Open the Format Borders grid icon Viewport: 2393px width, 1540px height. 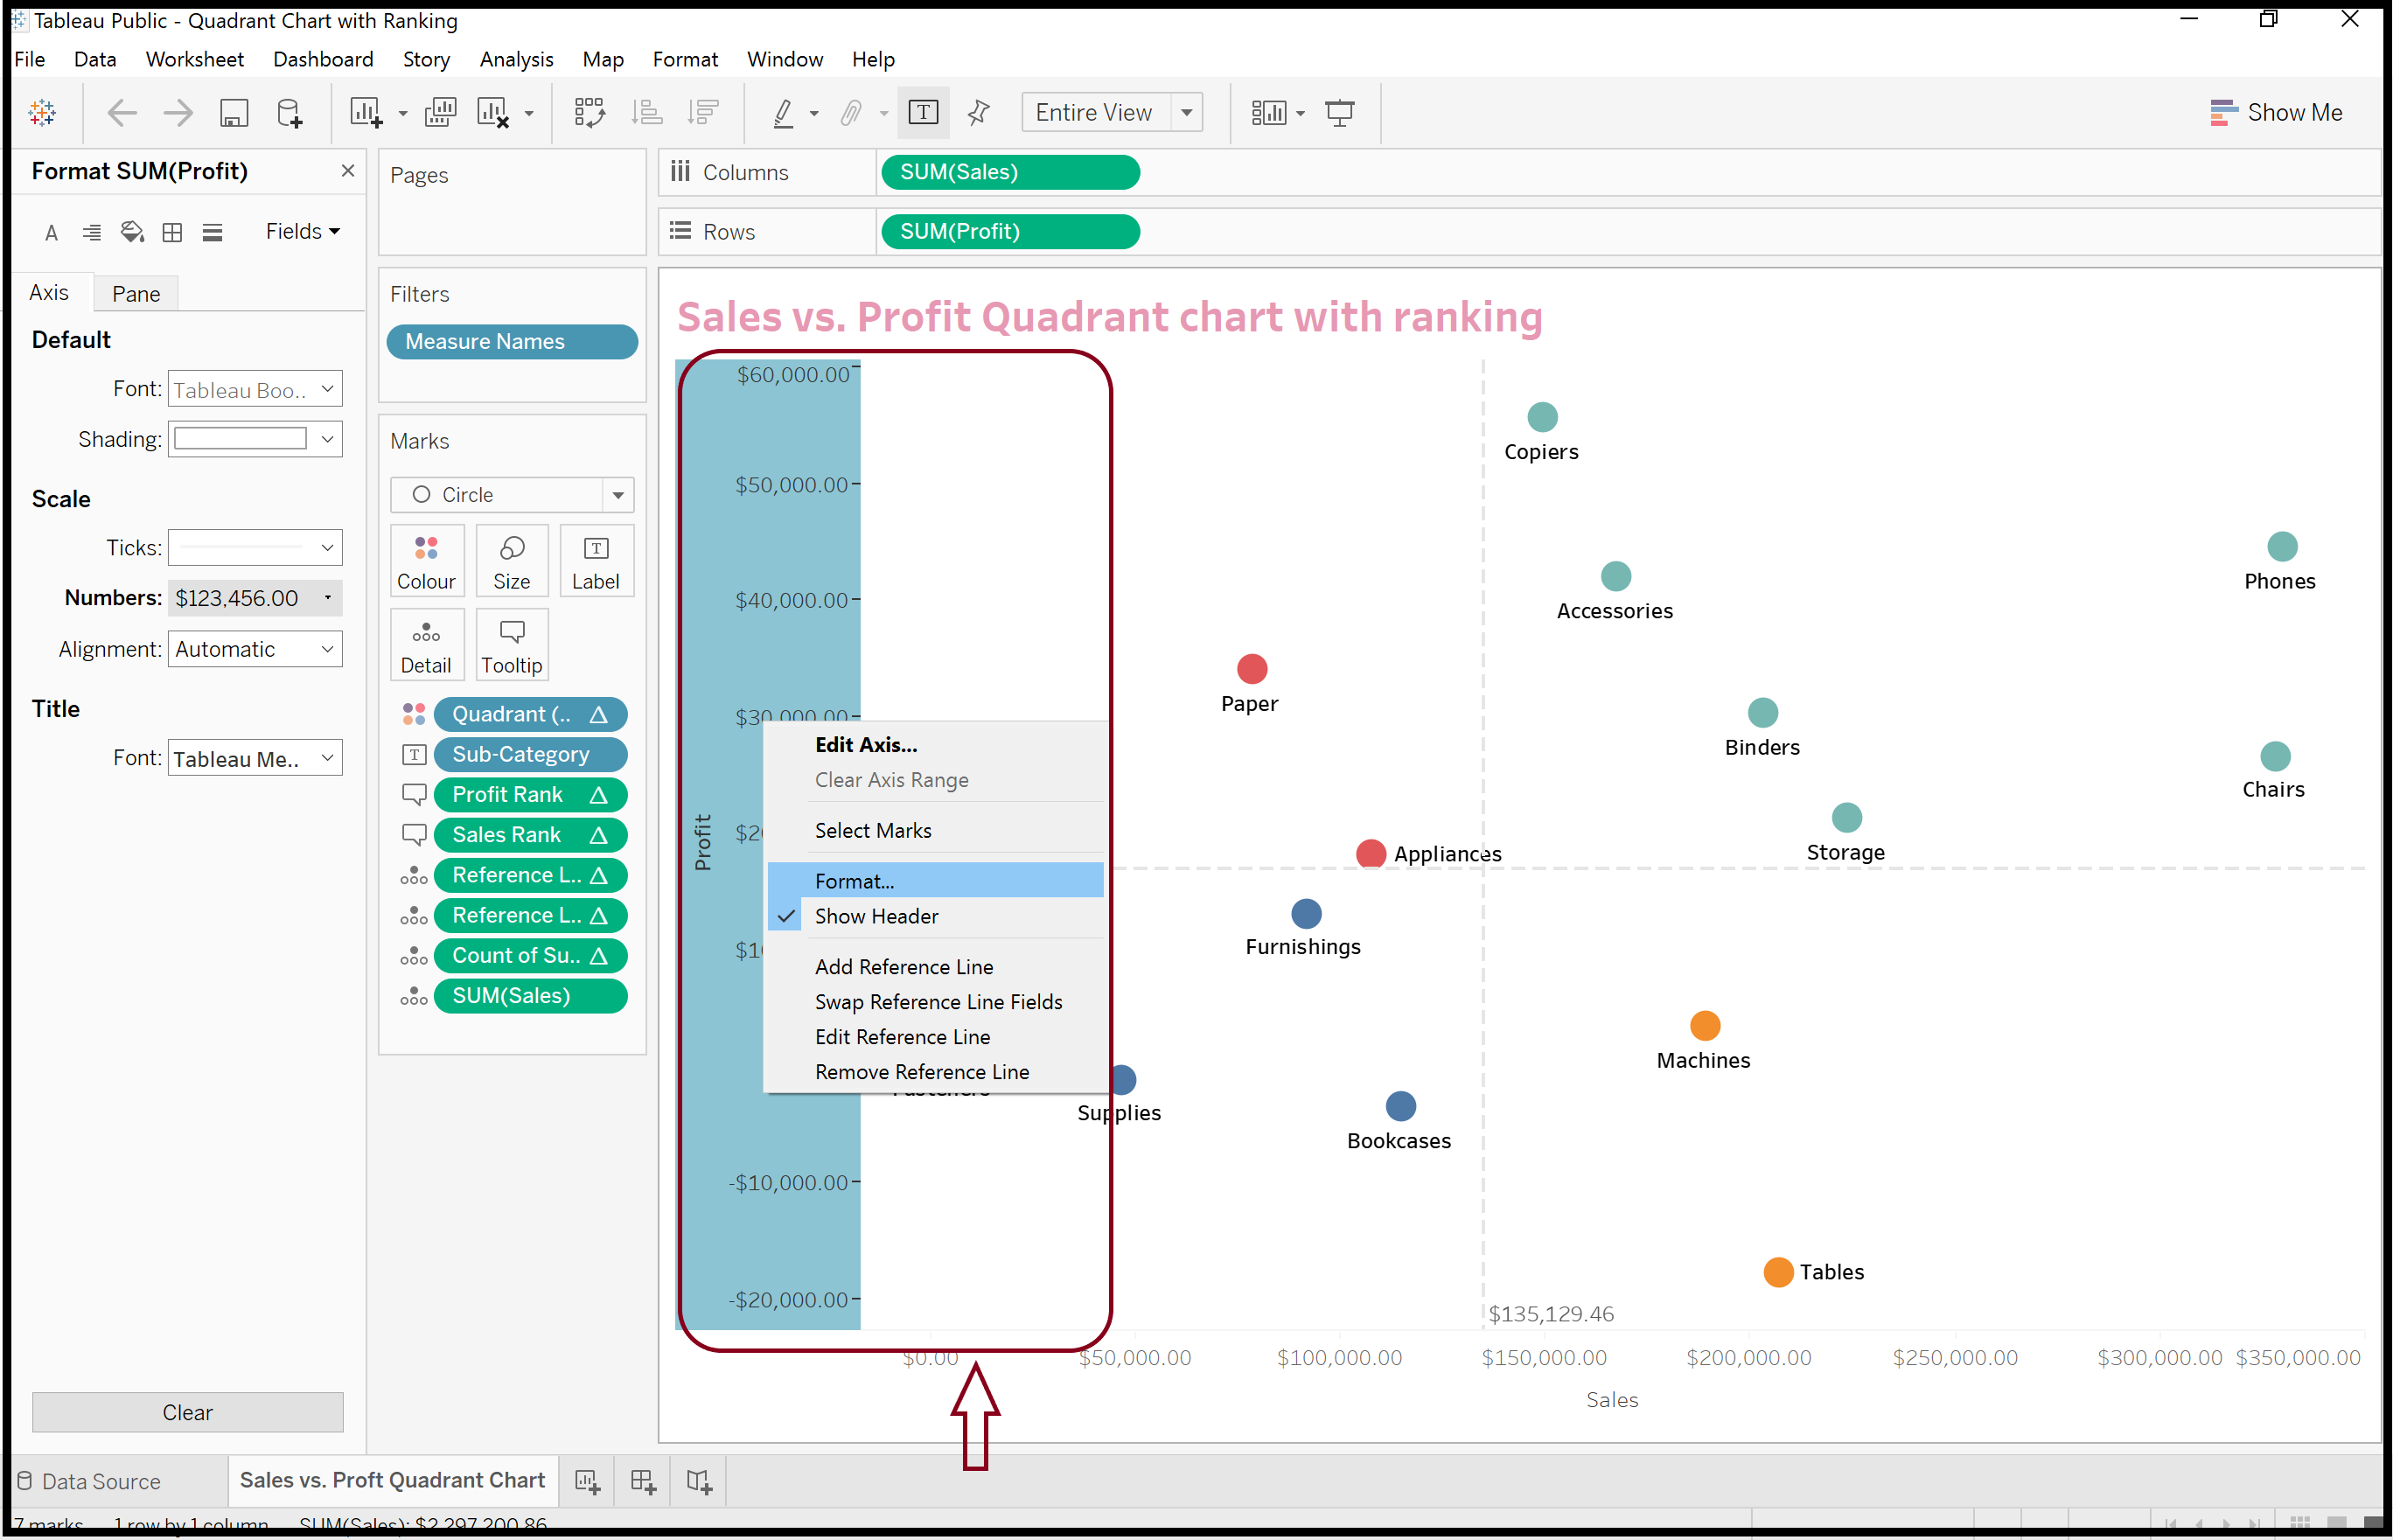172,233
